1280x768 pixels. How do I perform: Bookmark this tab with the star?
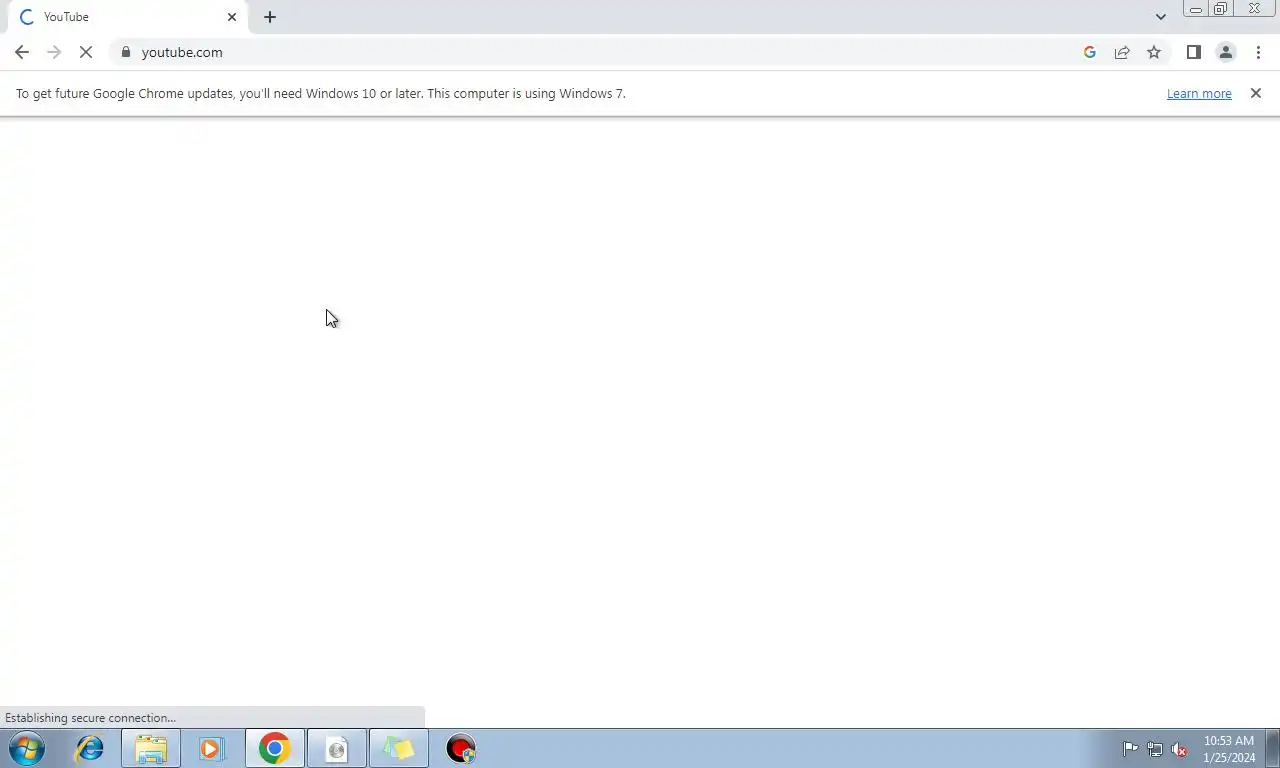(x=1154, y=52)
